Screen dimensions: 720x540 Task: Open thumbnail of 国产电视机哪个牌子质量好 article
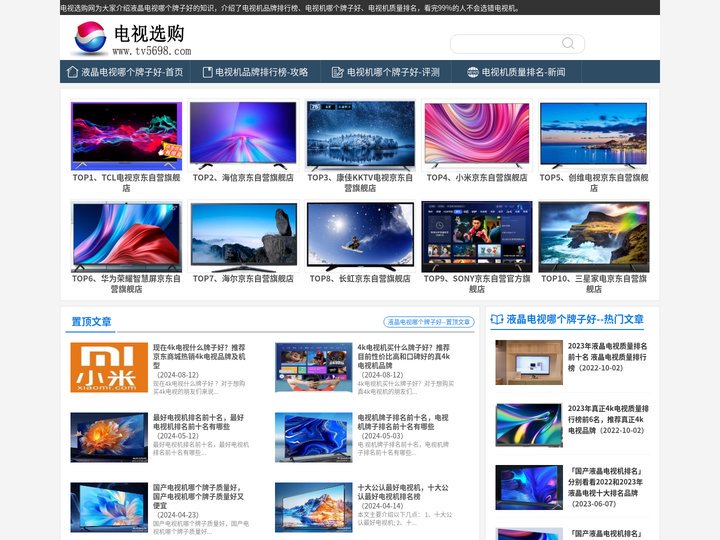[x=109, y=507]
